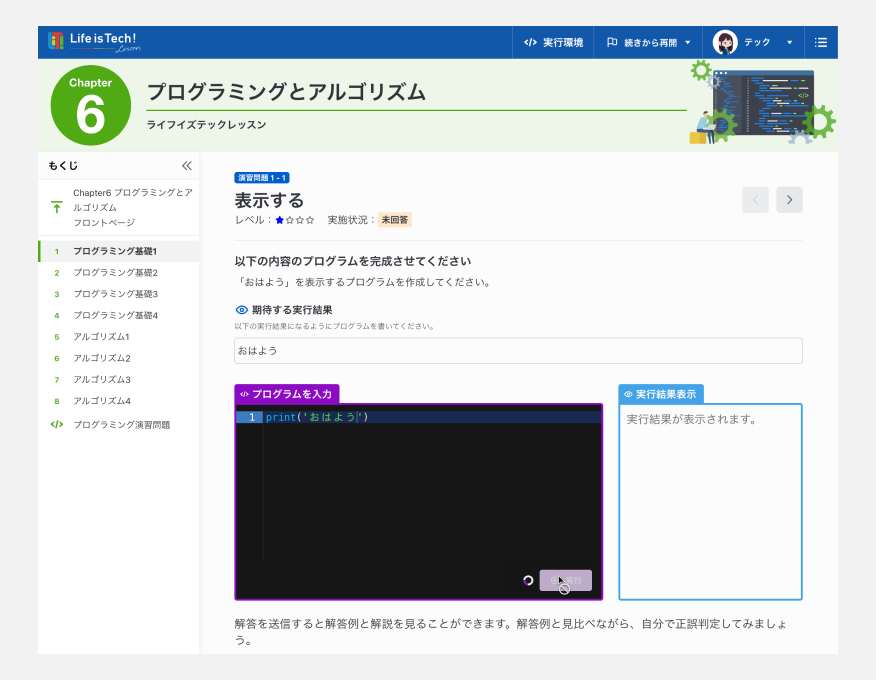Screen dimensions: 876x680
Task: Open アルゴリズム2 from sidebar
Action: (118, 358)
